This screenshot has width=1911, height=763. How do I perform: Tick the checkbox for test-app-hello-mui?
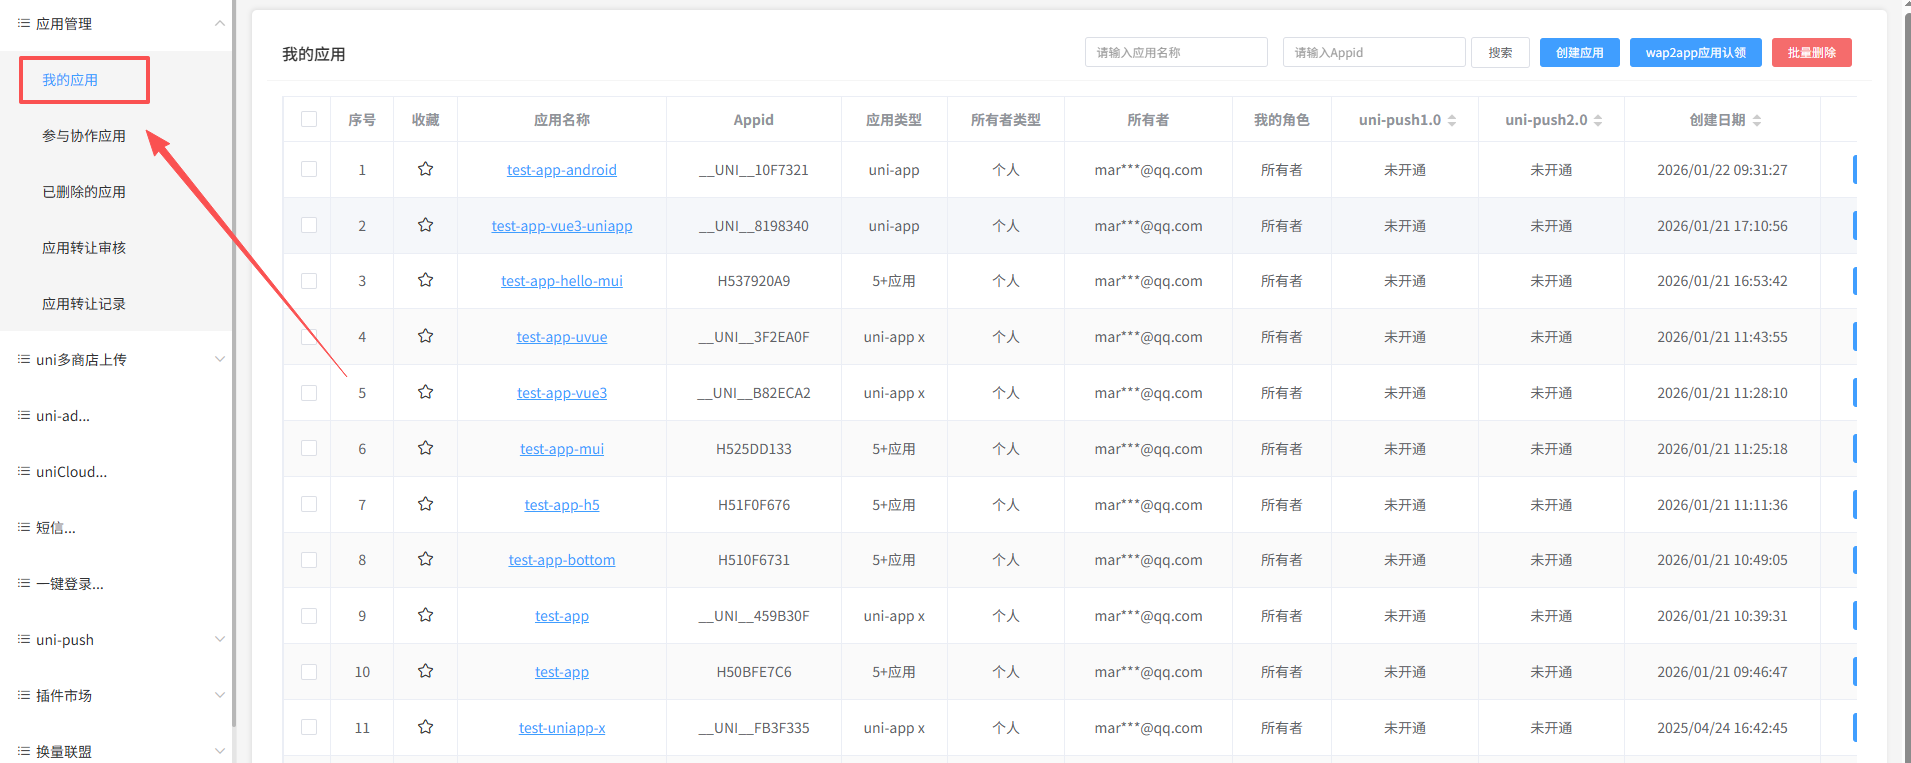(x=309, y=281)
